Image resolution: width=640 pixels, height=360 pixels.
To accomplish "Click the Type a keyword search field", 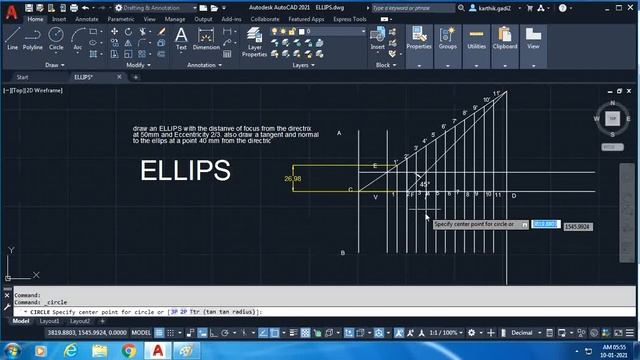I will tap(413, 8).
